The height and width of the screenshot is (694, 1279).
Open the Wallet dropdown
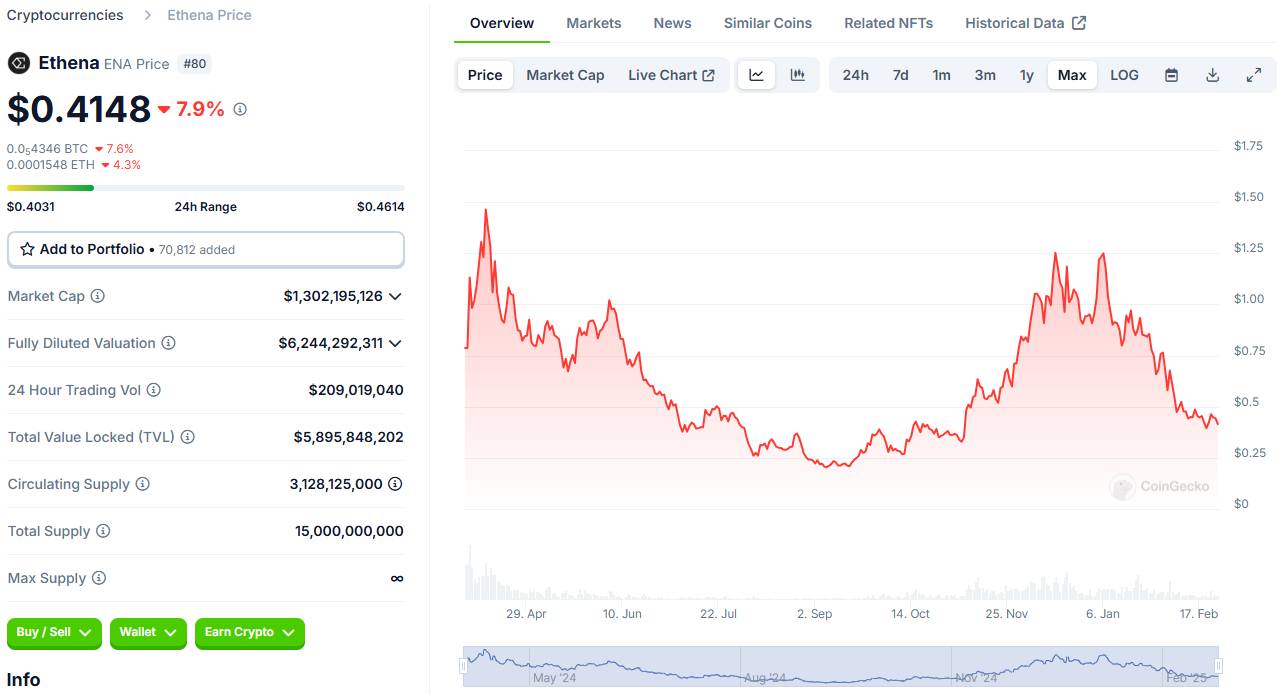click(148, 633)
